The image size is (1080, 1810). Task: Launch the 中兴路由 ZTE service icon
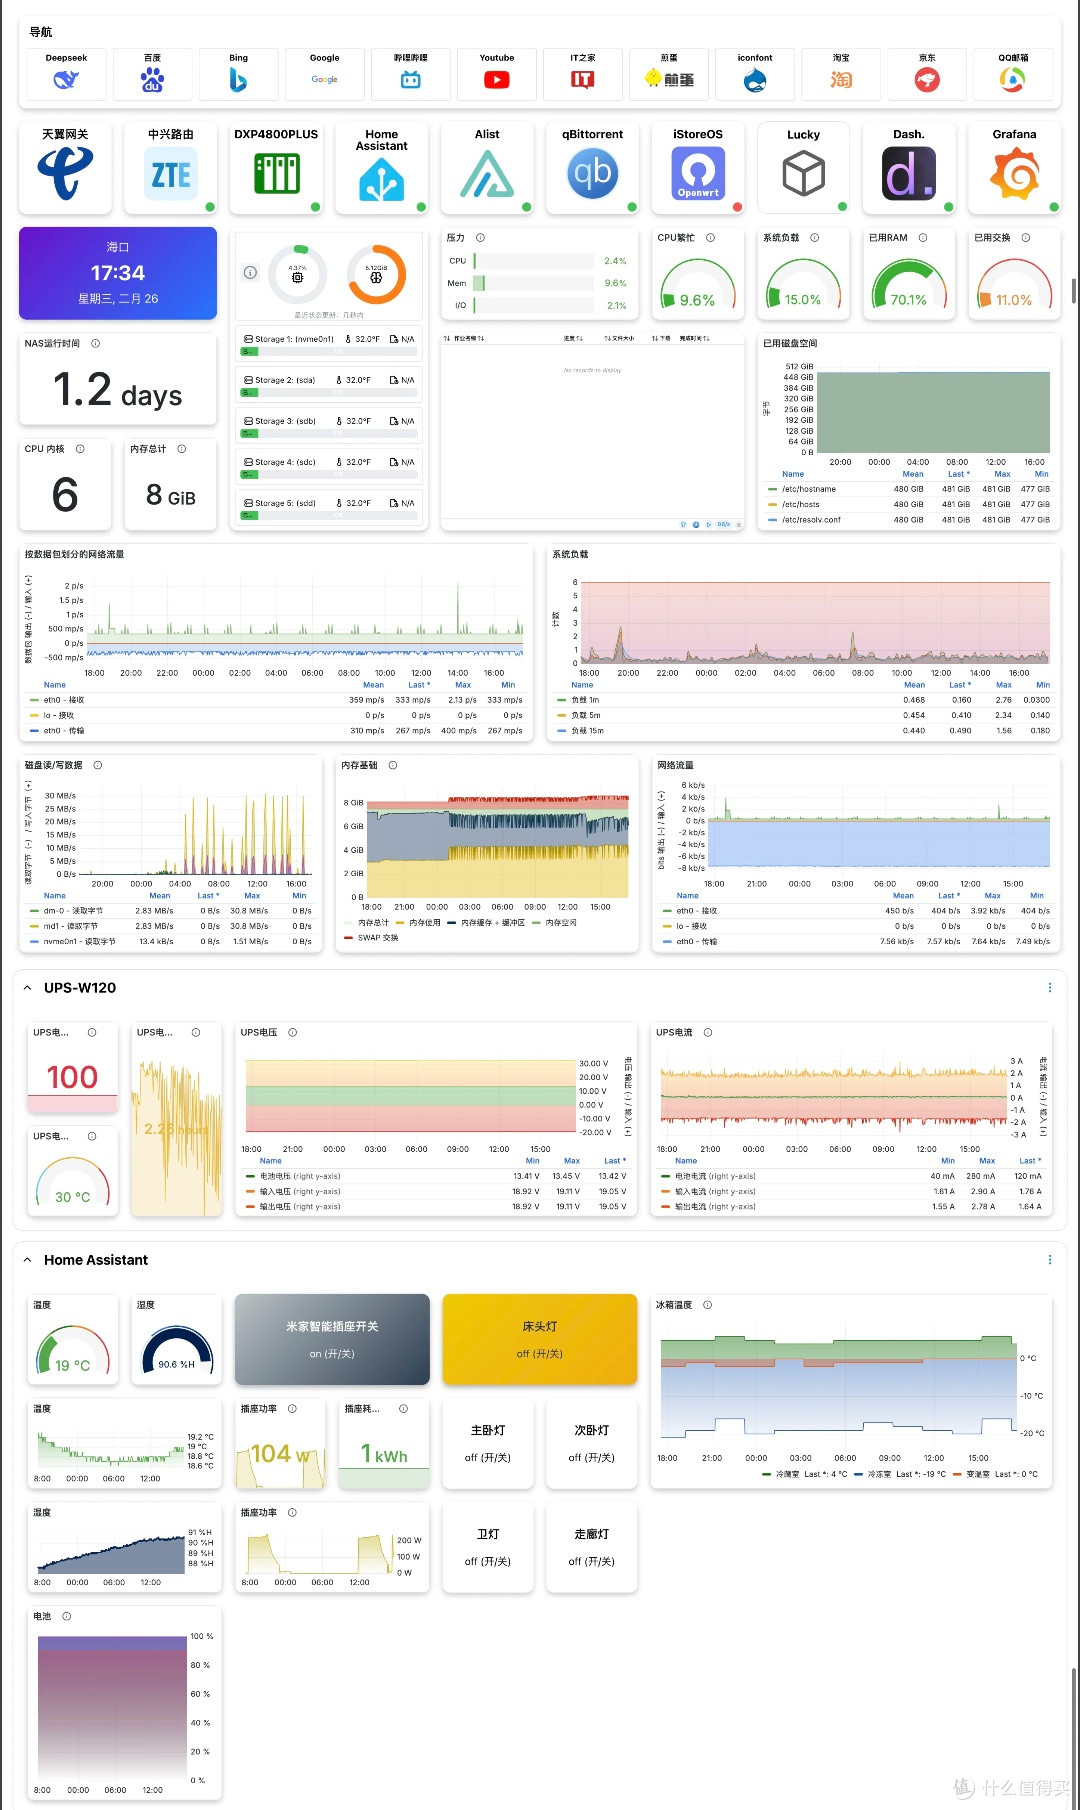coord(171,174)
